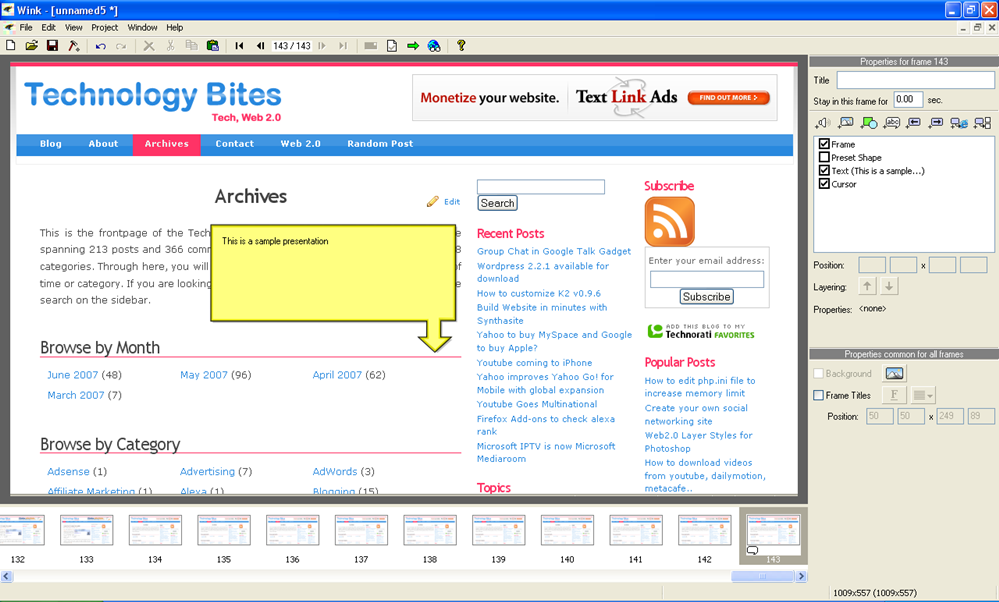Undo the last action
The image size is (999, 602).
click(x=100, y=46)
